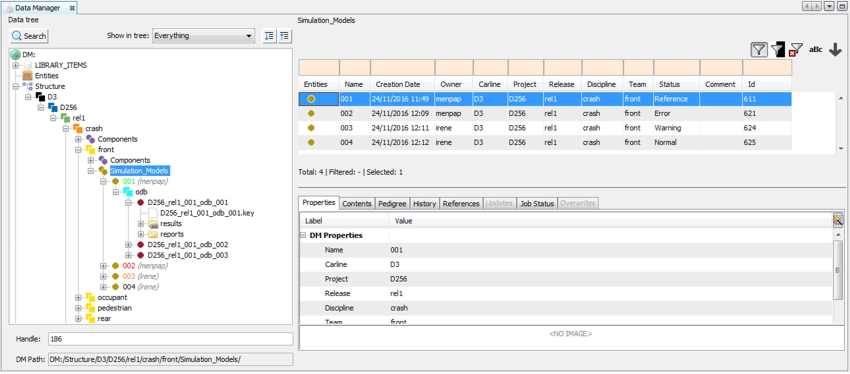Click the occupant folder icon

point(91,298)
